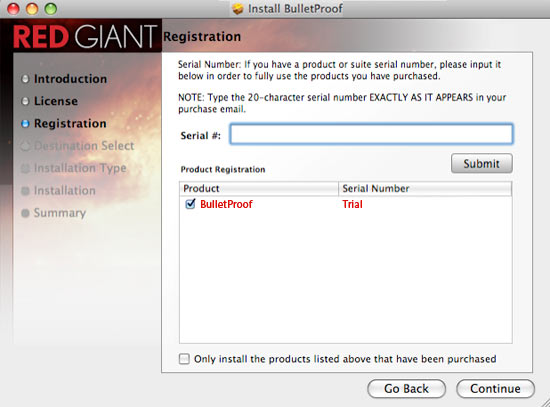Enable only install purchased products checkbox
The image size is (550, 407).
[184, 359]
